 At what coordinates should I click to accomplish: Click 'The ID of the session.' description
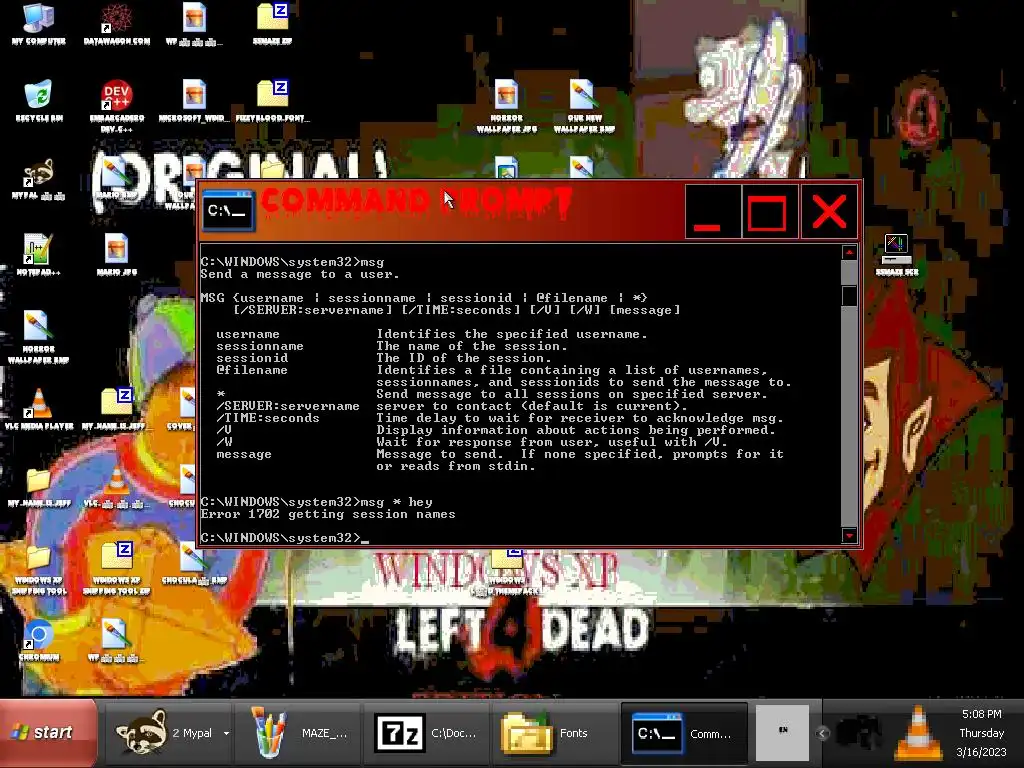point(464,358)
